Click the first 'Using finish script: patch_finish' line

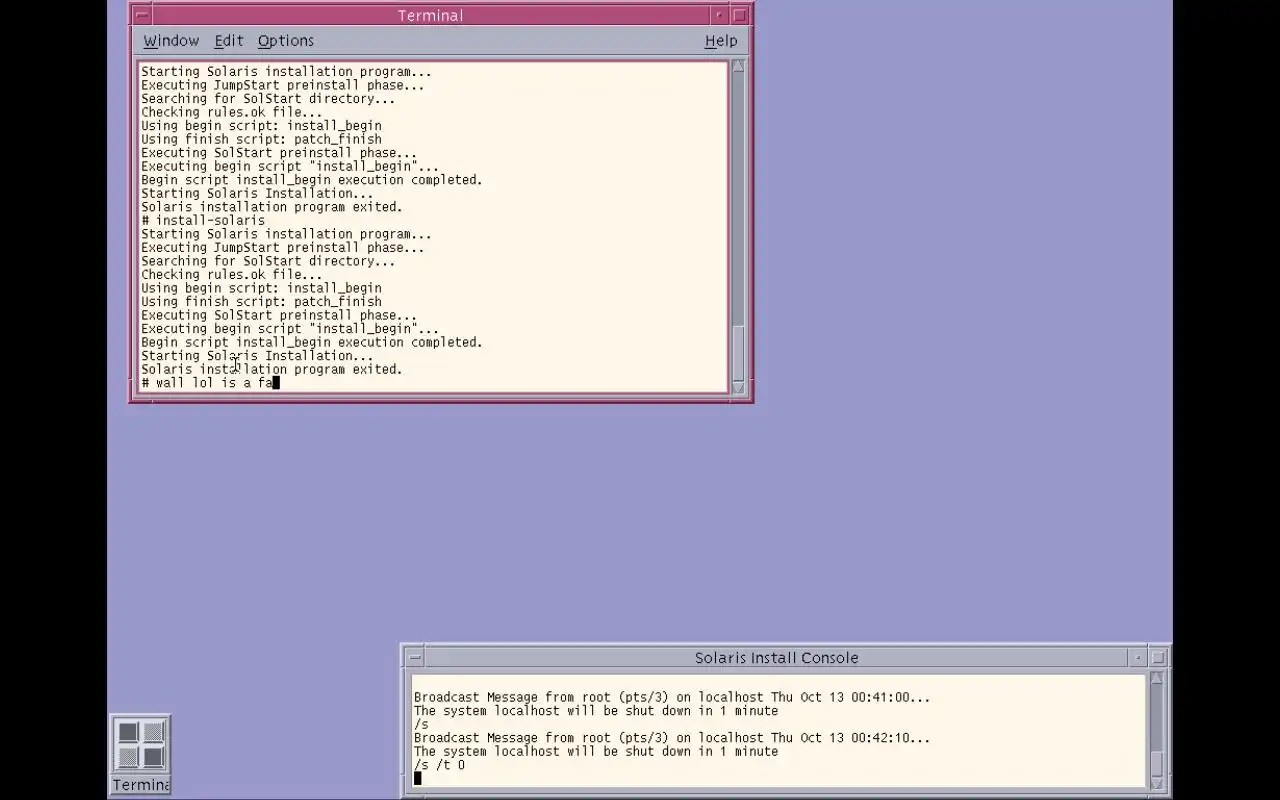pos(261,140)
